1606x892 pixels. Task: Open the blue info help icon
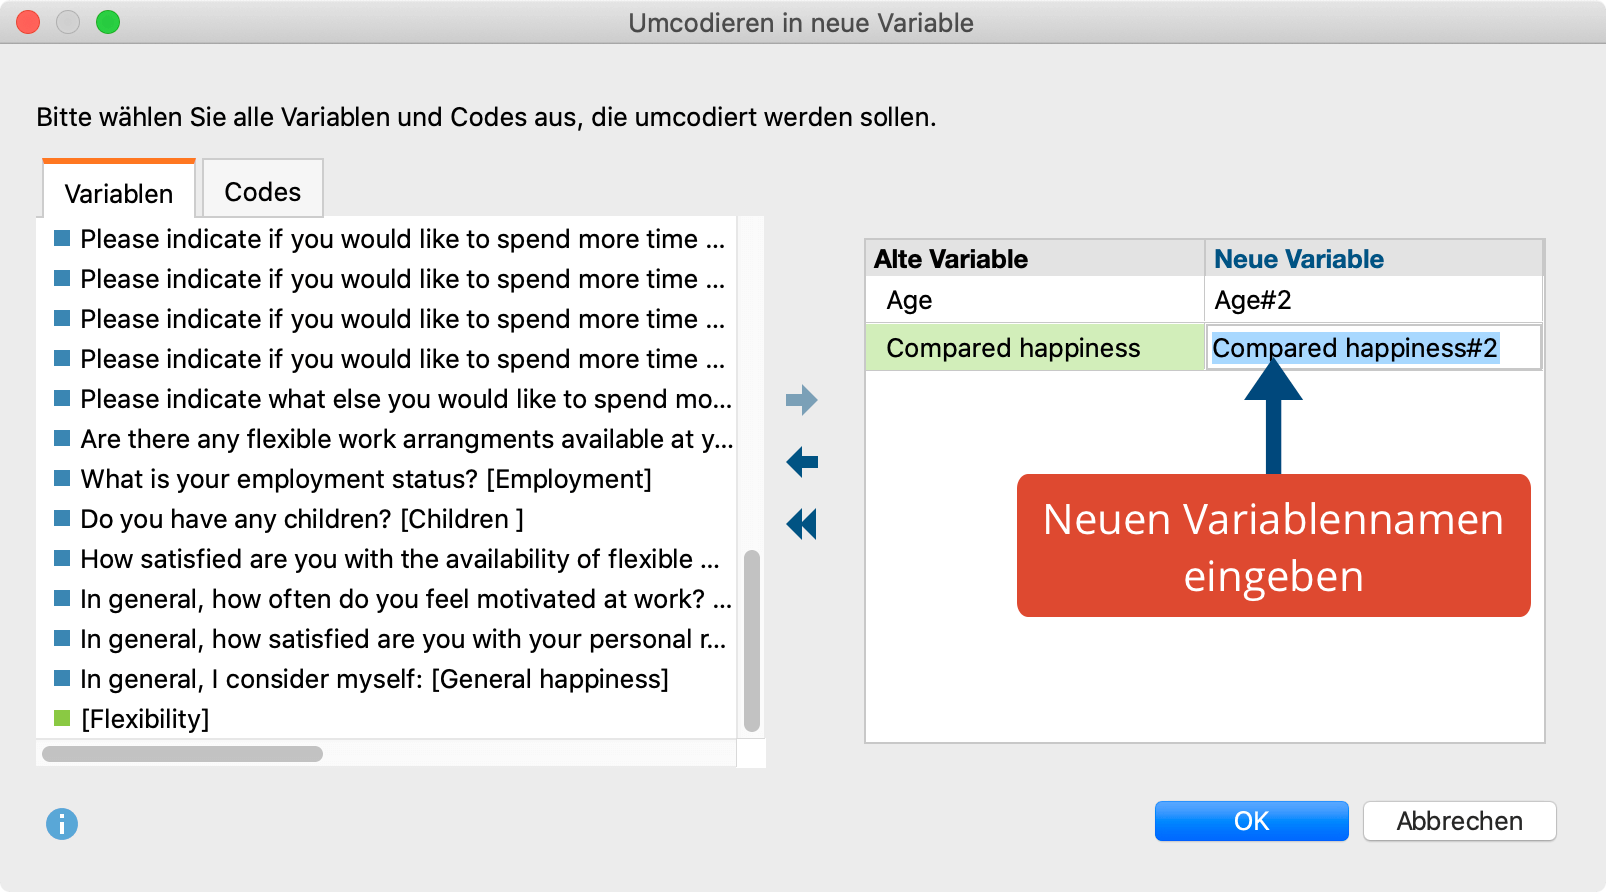(x=62, y=824)
